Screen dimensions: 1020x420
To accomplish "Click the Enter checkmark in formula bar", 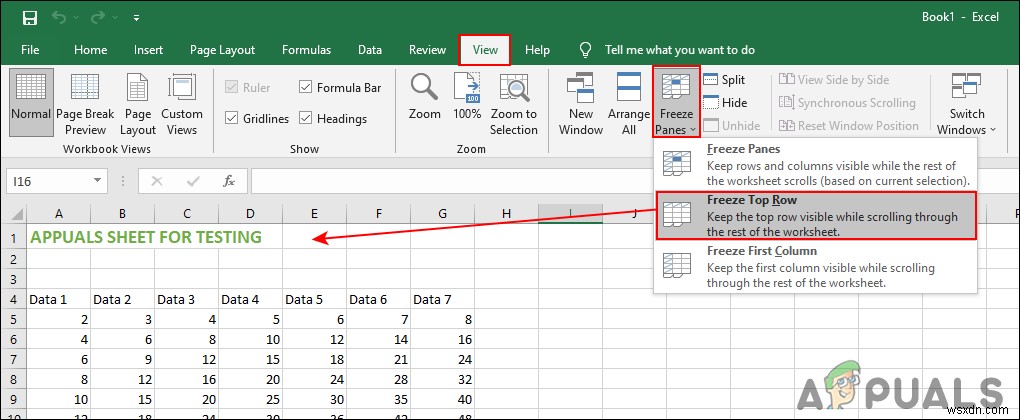I will click(x=193, y=181).
